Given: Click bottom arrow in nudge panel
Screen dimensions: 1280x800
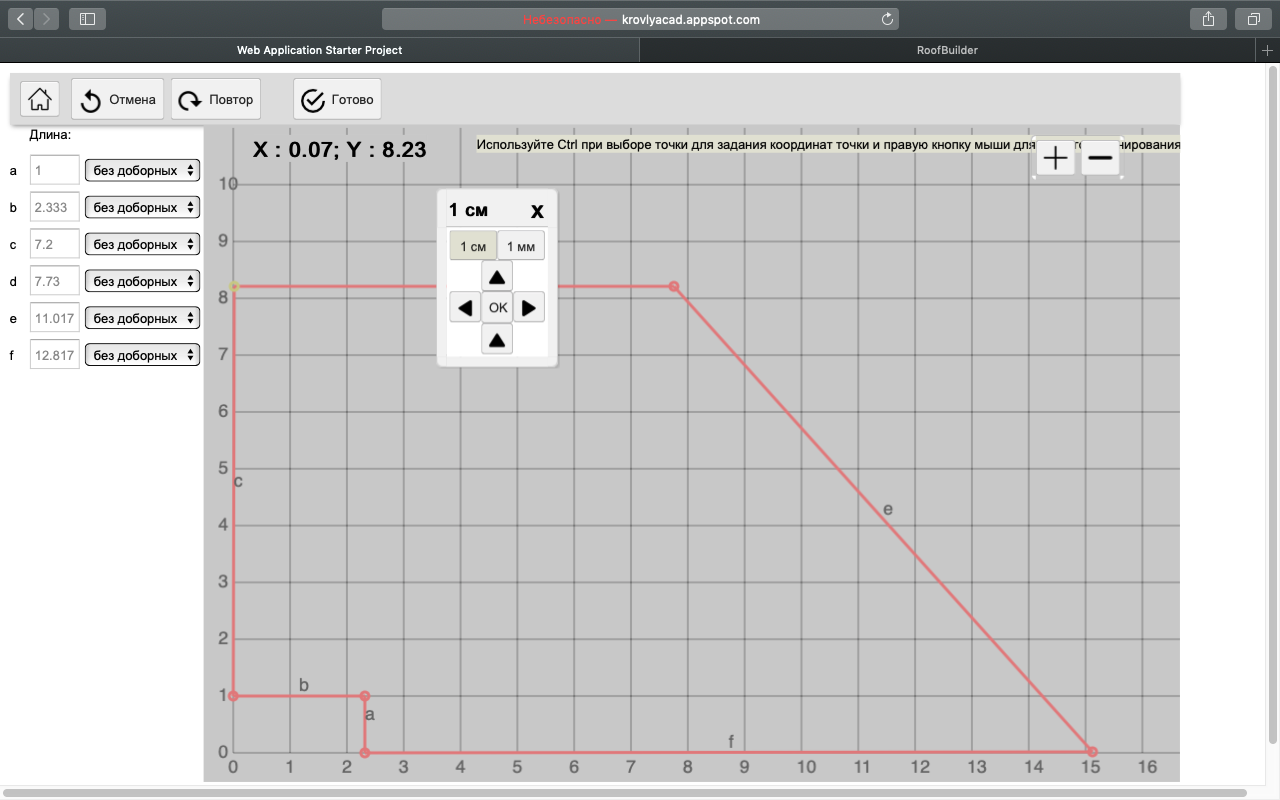Looking at the screenshot, I should (497, 340).
